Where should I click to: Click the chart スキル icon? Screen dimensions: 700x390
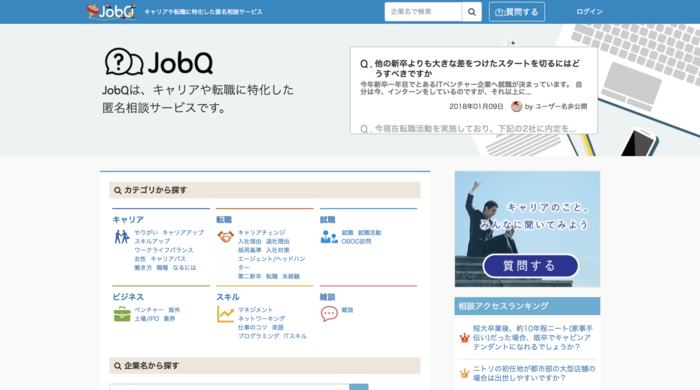(x=225, y=314)
